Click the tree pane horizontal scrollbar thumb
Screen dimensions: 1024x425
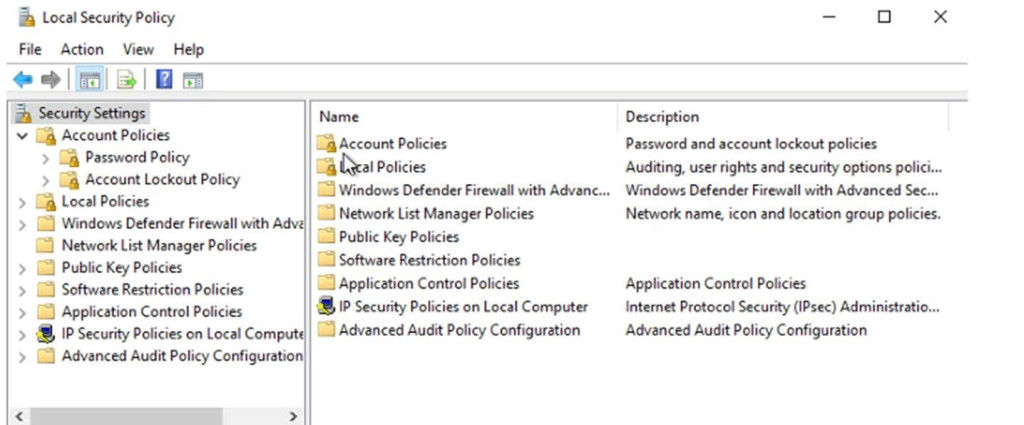click(126, 417)
